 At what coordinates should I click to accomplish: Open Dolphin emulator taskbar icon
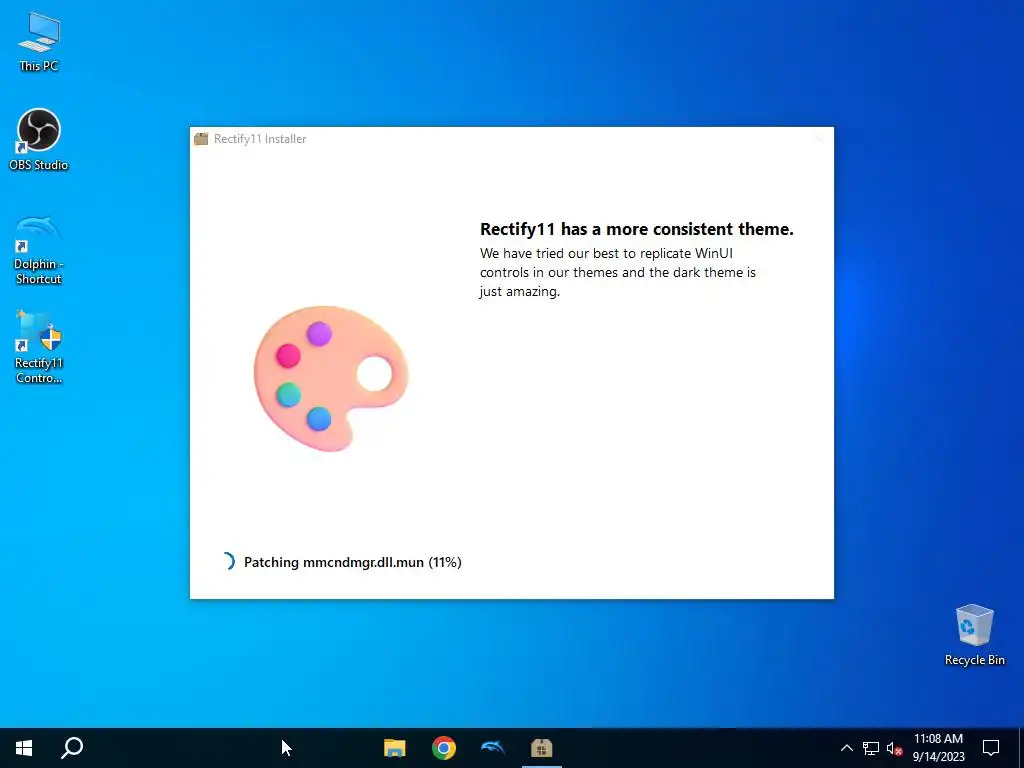pos(492,748)
